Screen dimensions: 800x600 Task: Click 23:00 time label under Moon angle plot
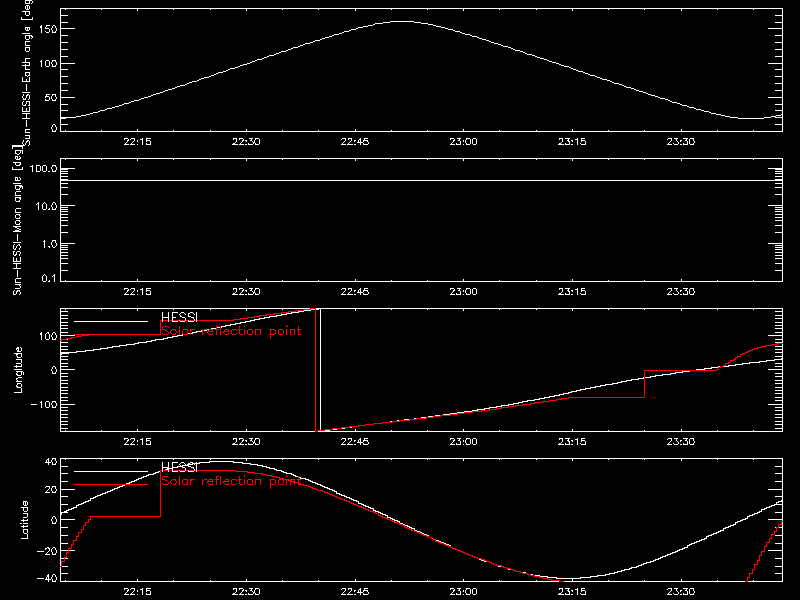coord(463,292)
